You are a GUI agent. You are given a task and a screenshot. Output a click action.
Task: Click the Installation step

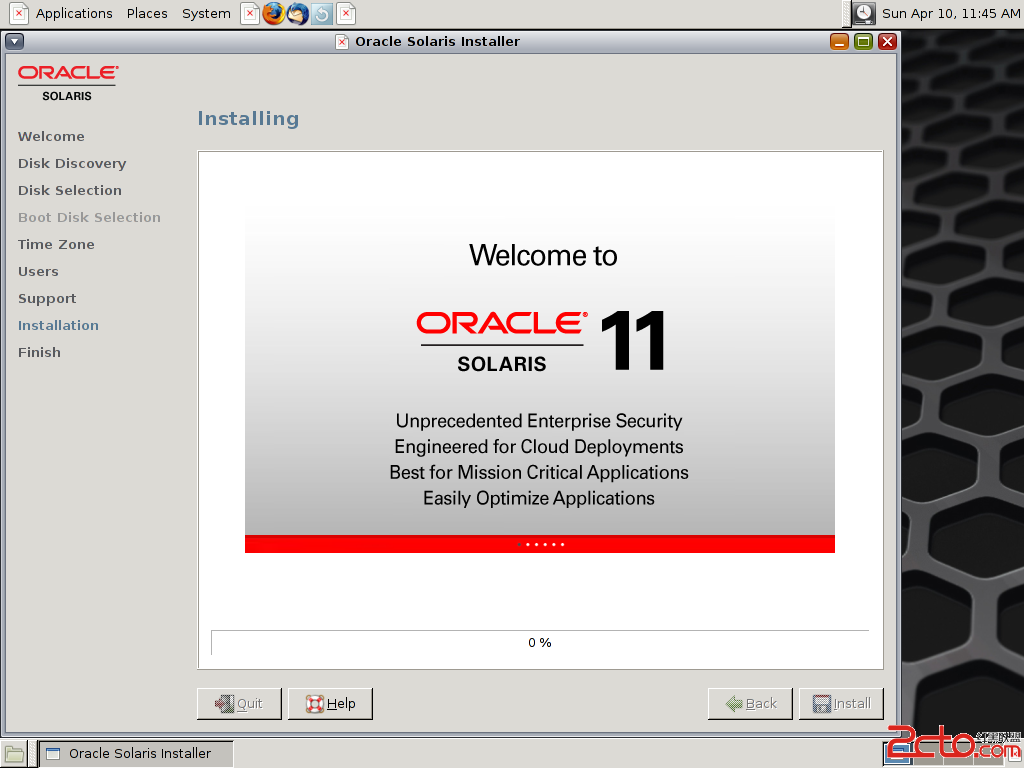(58, 325)
